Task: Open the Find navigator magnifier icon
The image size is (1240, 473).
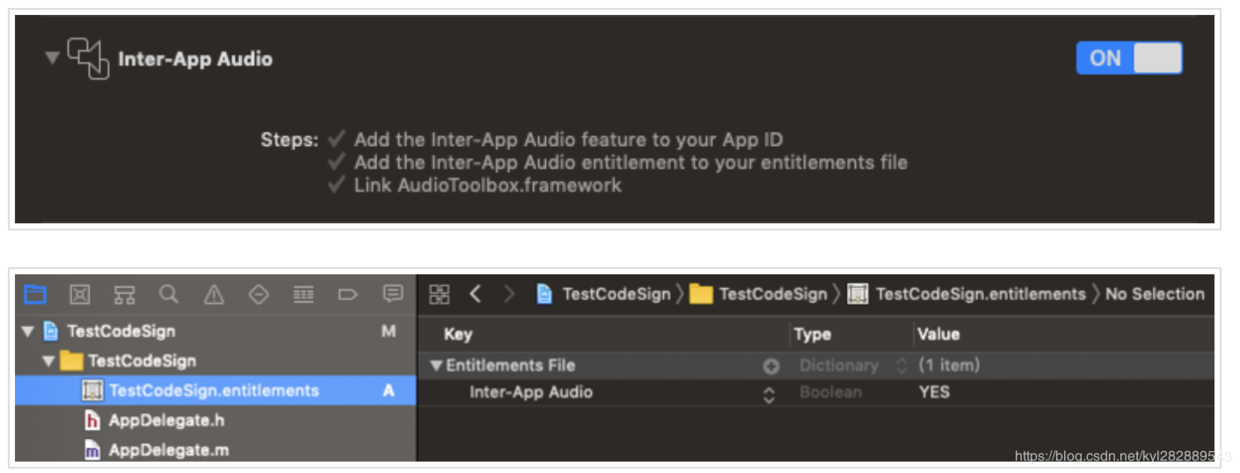Action: pyautogui.click(x=169, y=294)
